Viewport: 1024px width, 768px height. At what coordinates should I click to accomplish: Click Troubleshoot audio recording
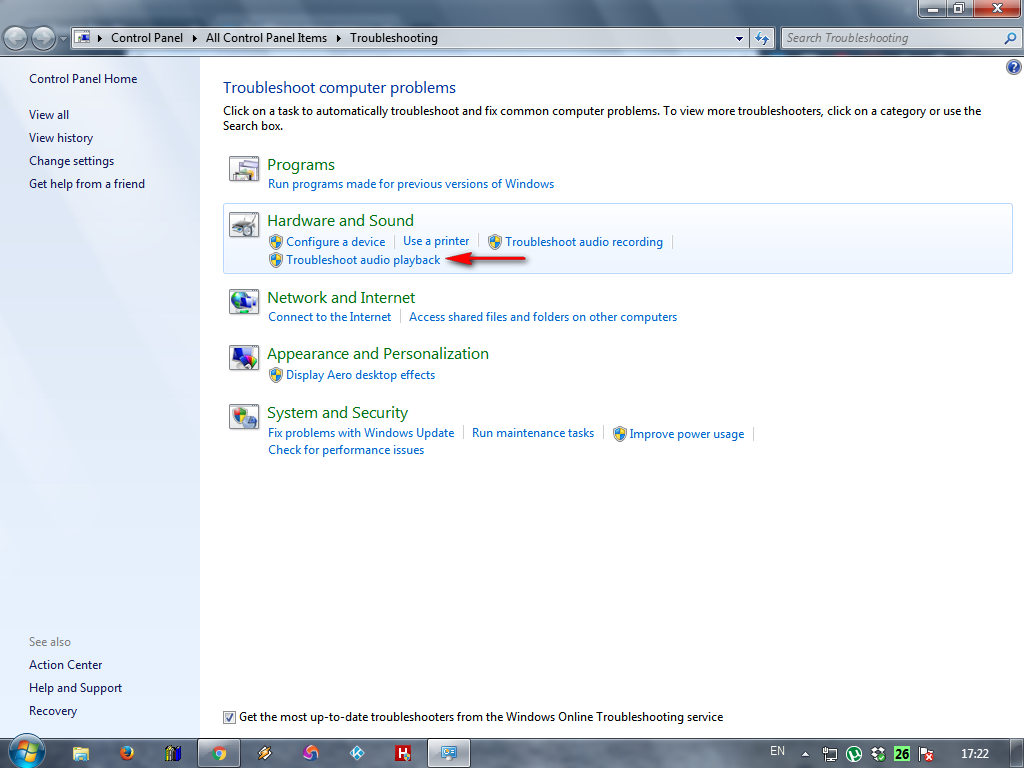coord(584,242)
